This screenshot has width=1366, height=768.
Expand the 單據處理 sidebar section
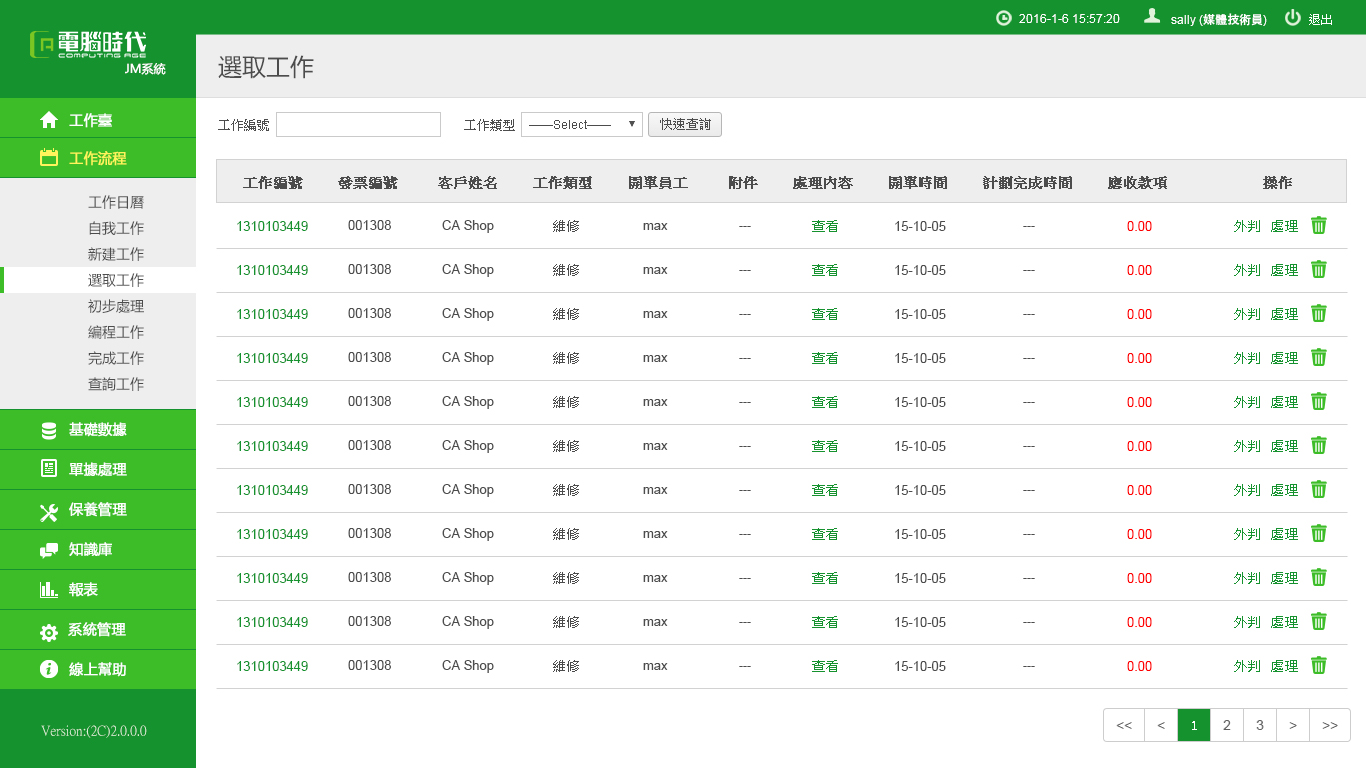click(97, 470)
